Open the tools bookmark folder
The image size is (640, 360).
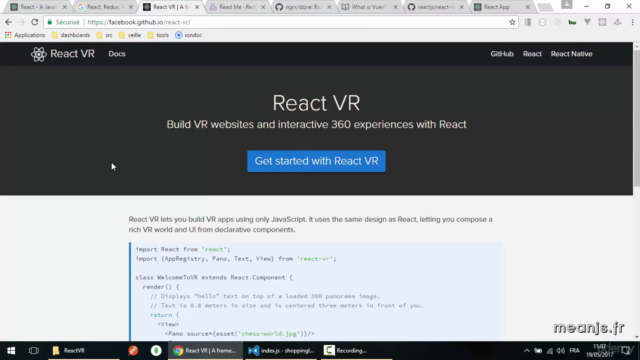pyautogui.click(x=158, y=35)
